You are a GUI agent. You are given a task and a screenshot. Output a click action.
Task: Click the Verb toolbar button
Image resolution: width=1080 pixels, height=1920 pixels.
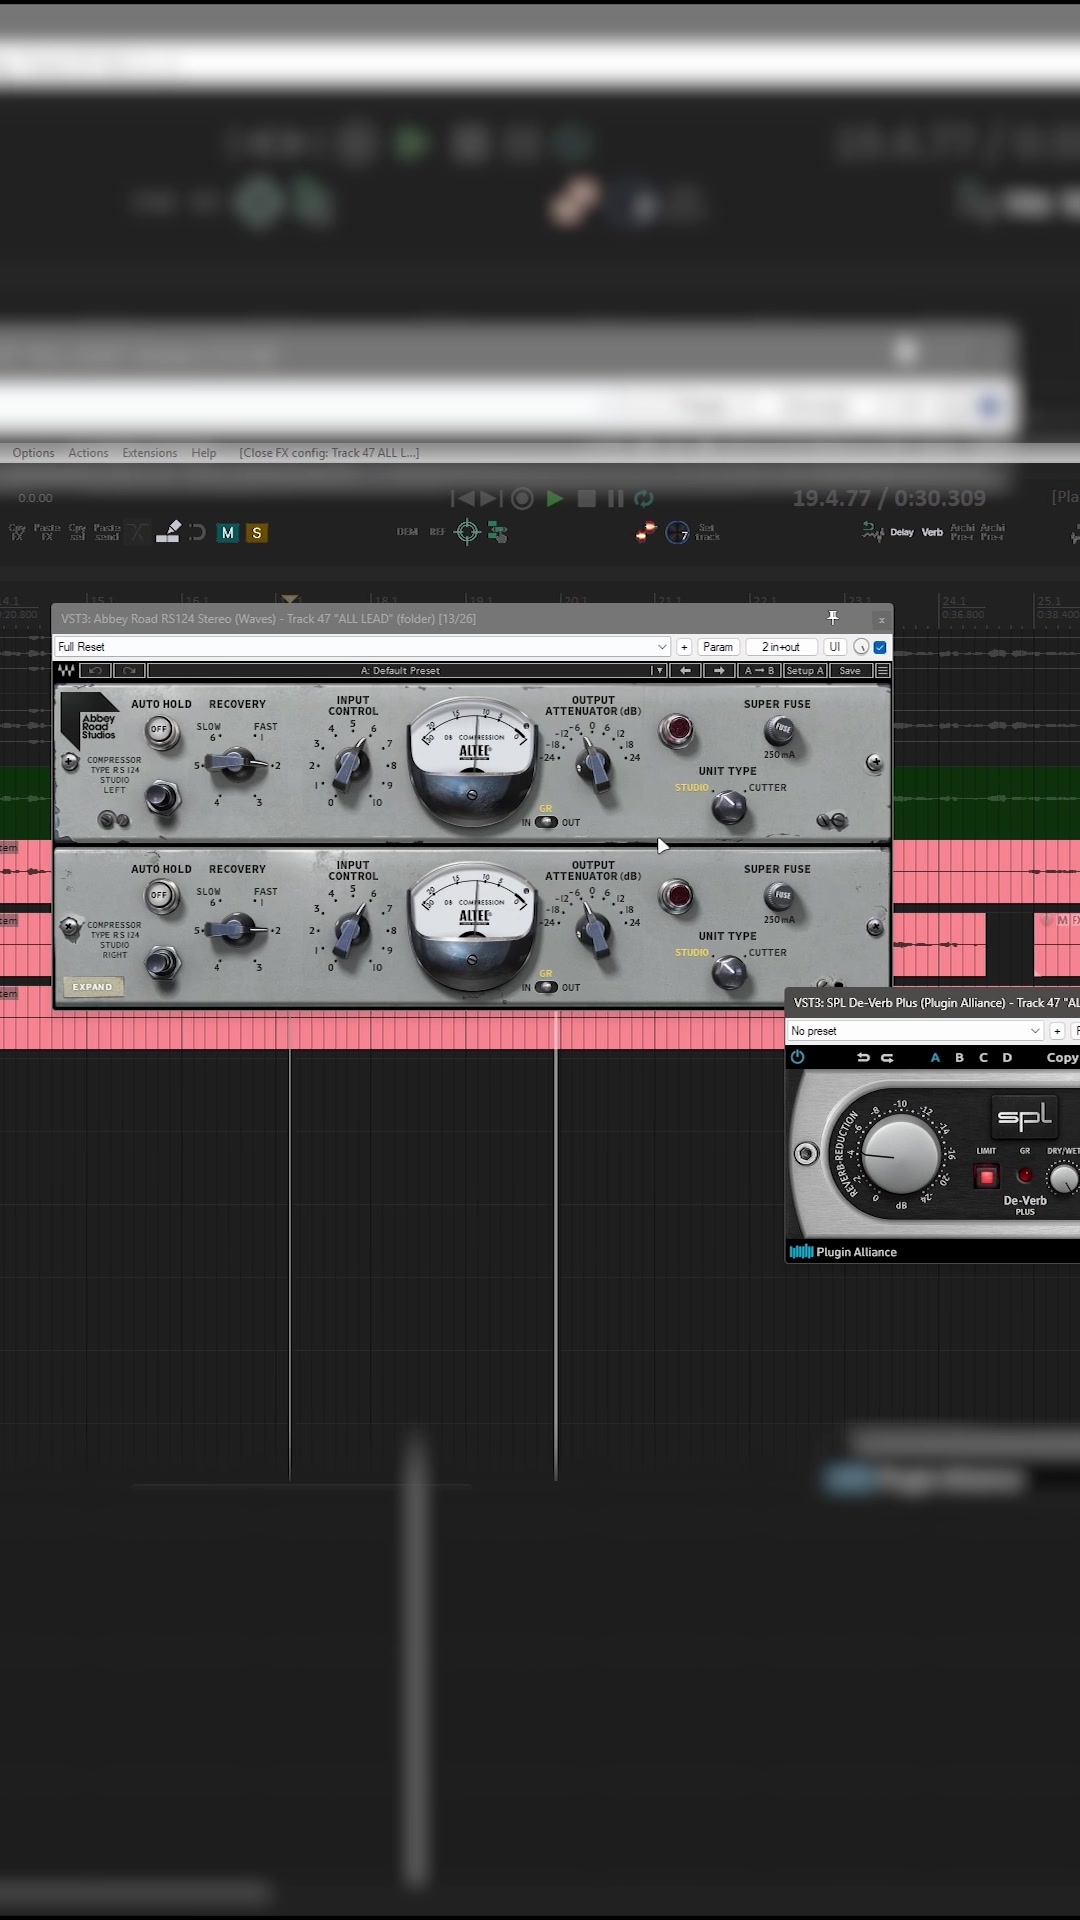click(932, 532)
